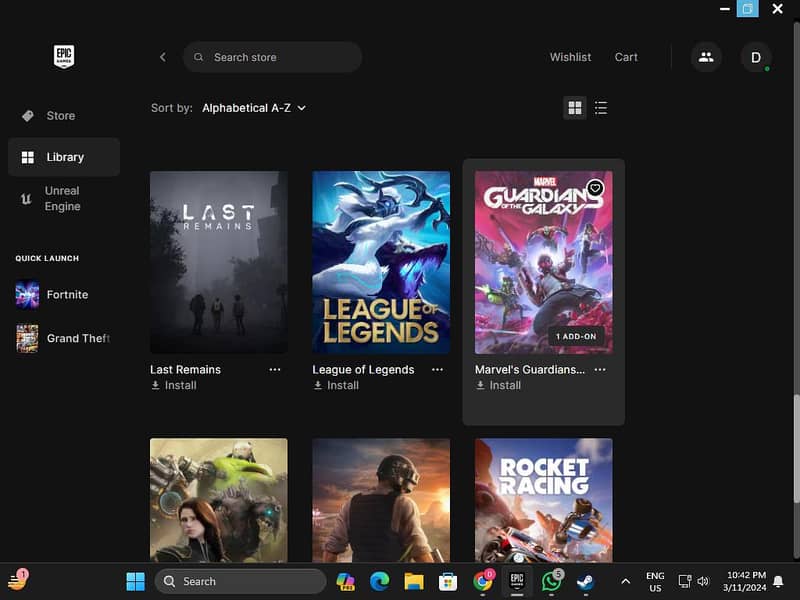The image size is (800, 600).
Task: Open the Friends panel icon
Action: point(706,57)
